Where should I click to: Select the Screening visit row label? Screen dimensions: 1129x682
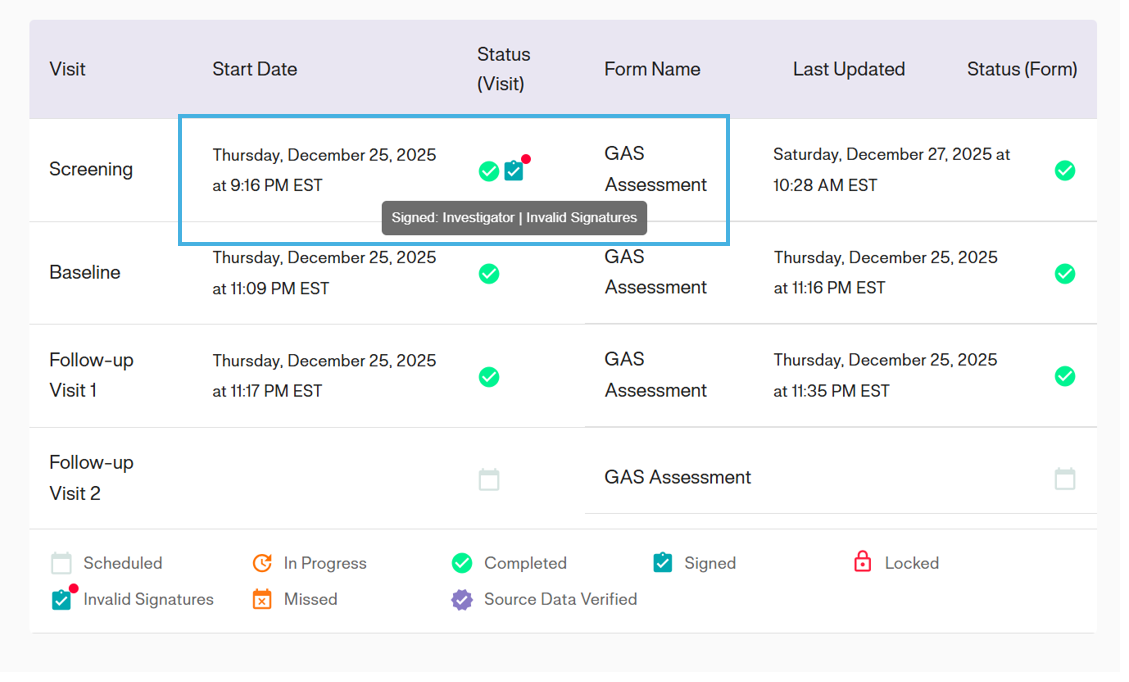91,169
